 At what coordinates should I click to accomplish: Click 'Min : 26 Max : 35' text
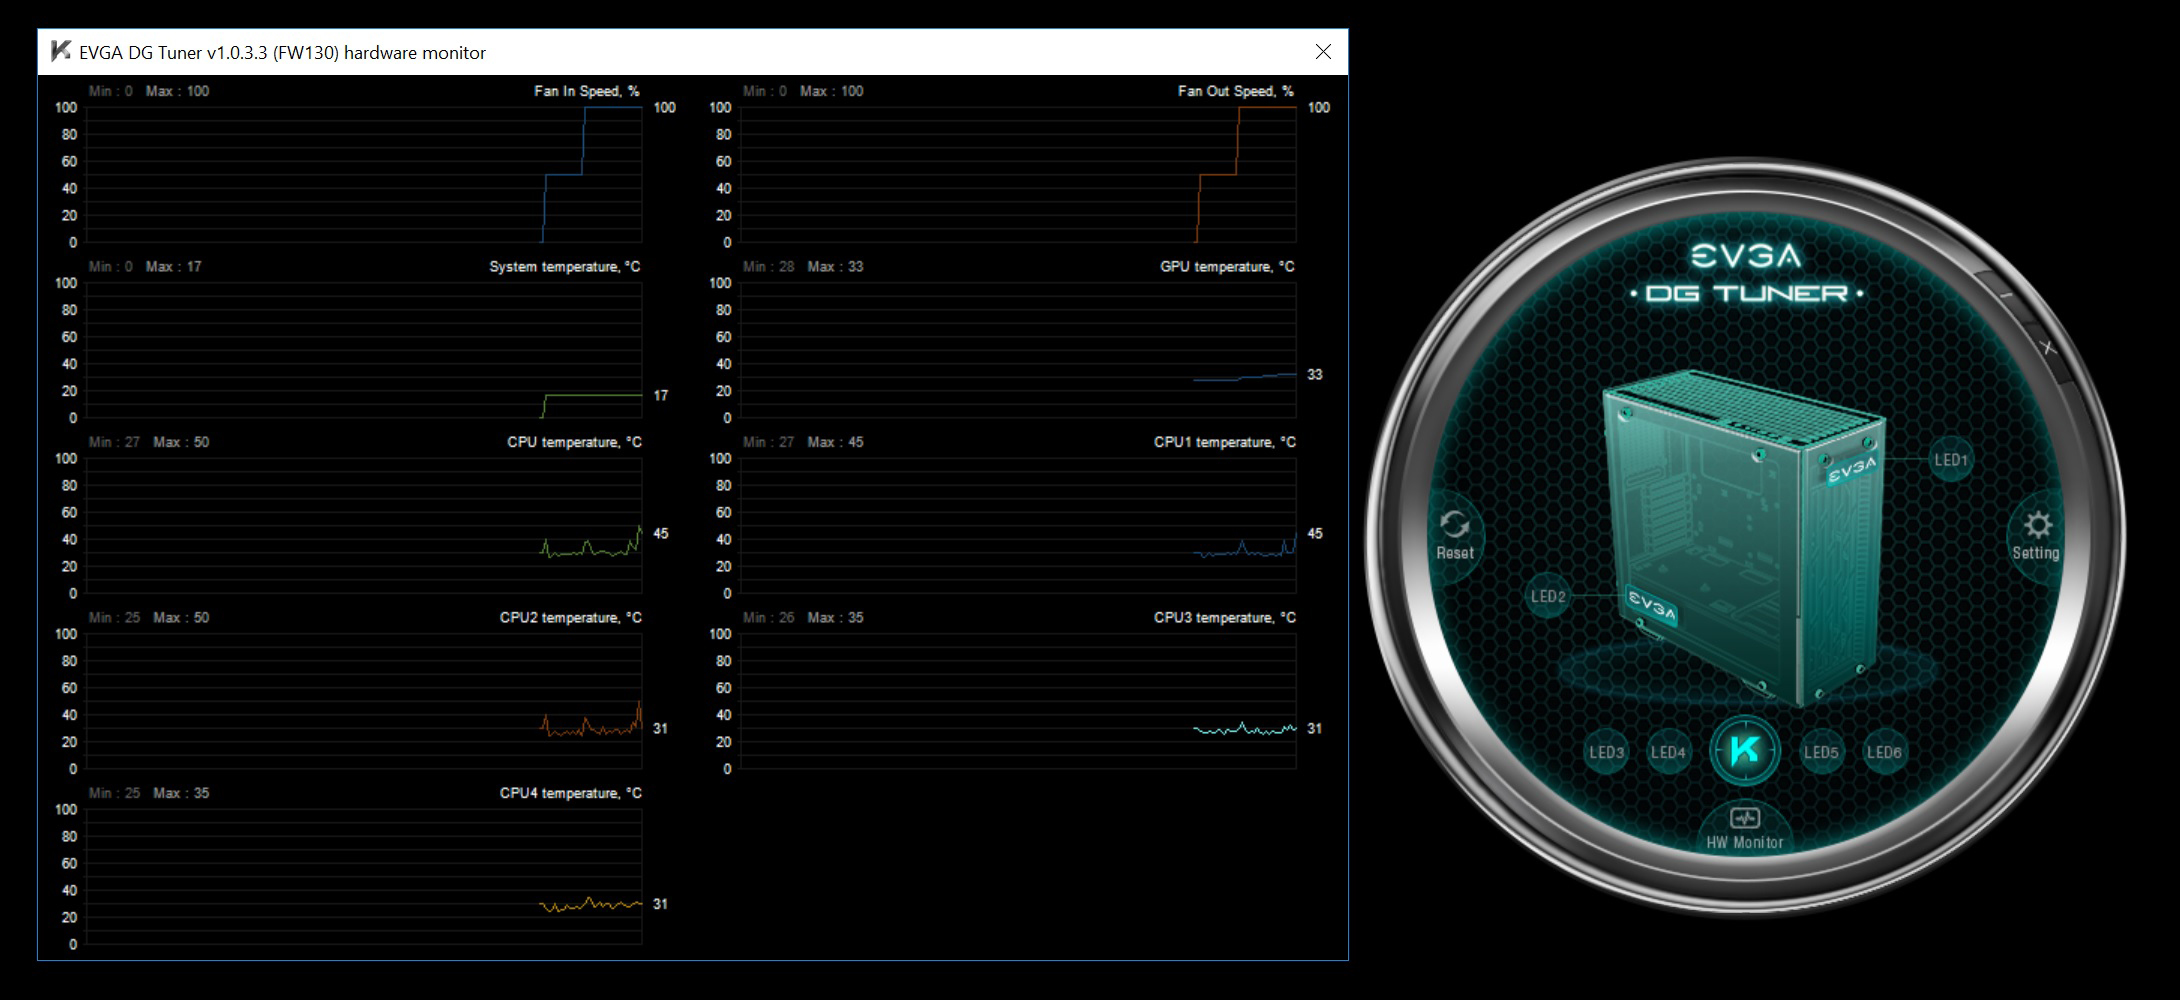click(x=803, y=618)
